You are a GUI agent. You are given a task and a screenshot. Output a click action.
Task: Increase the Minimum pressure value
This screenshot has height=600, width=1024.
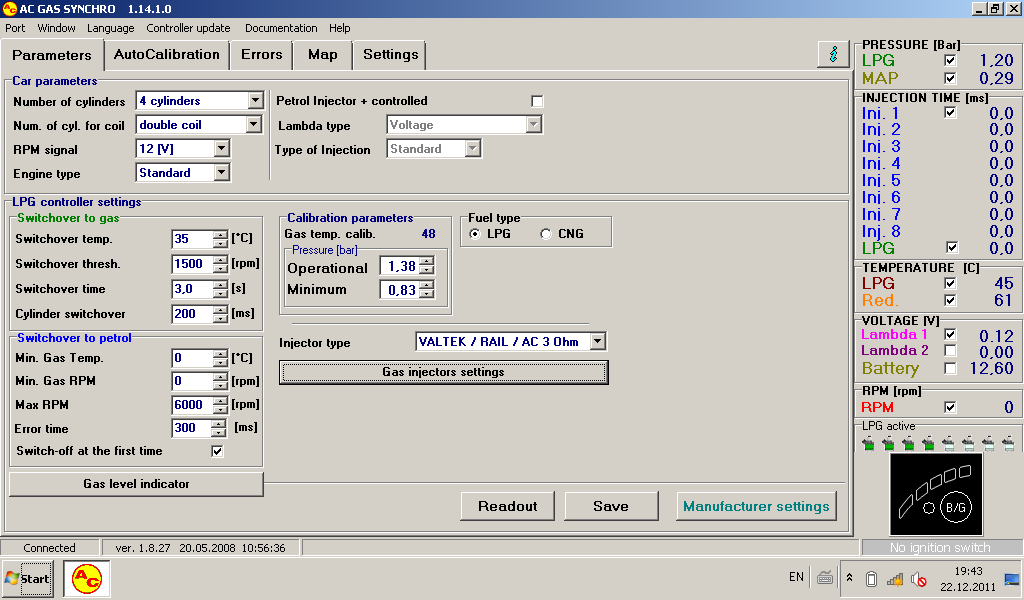coord(426,285)
